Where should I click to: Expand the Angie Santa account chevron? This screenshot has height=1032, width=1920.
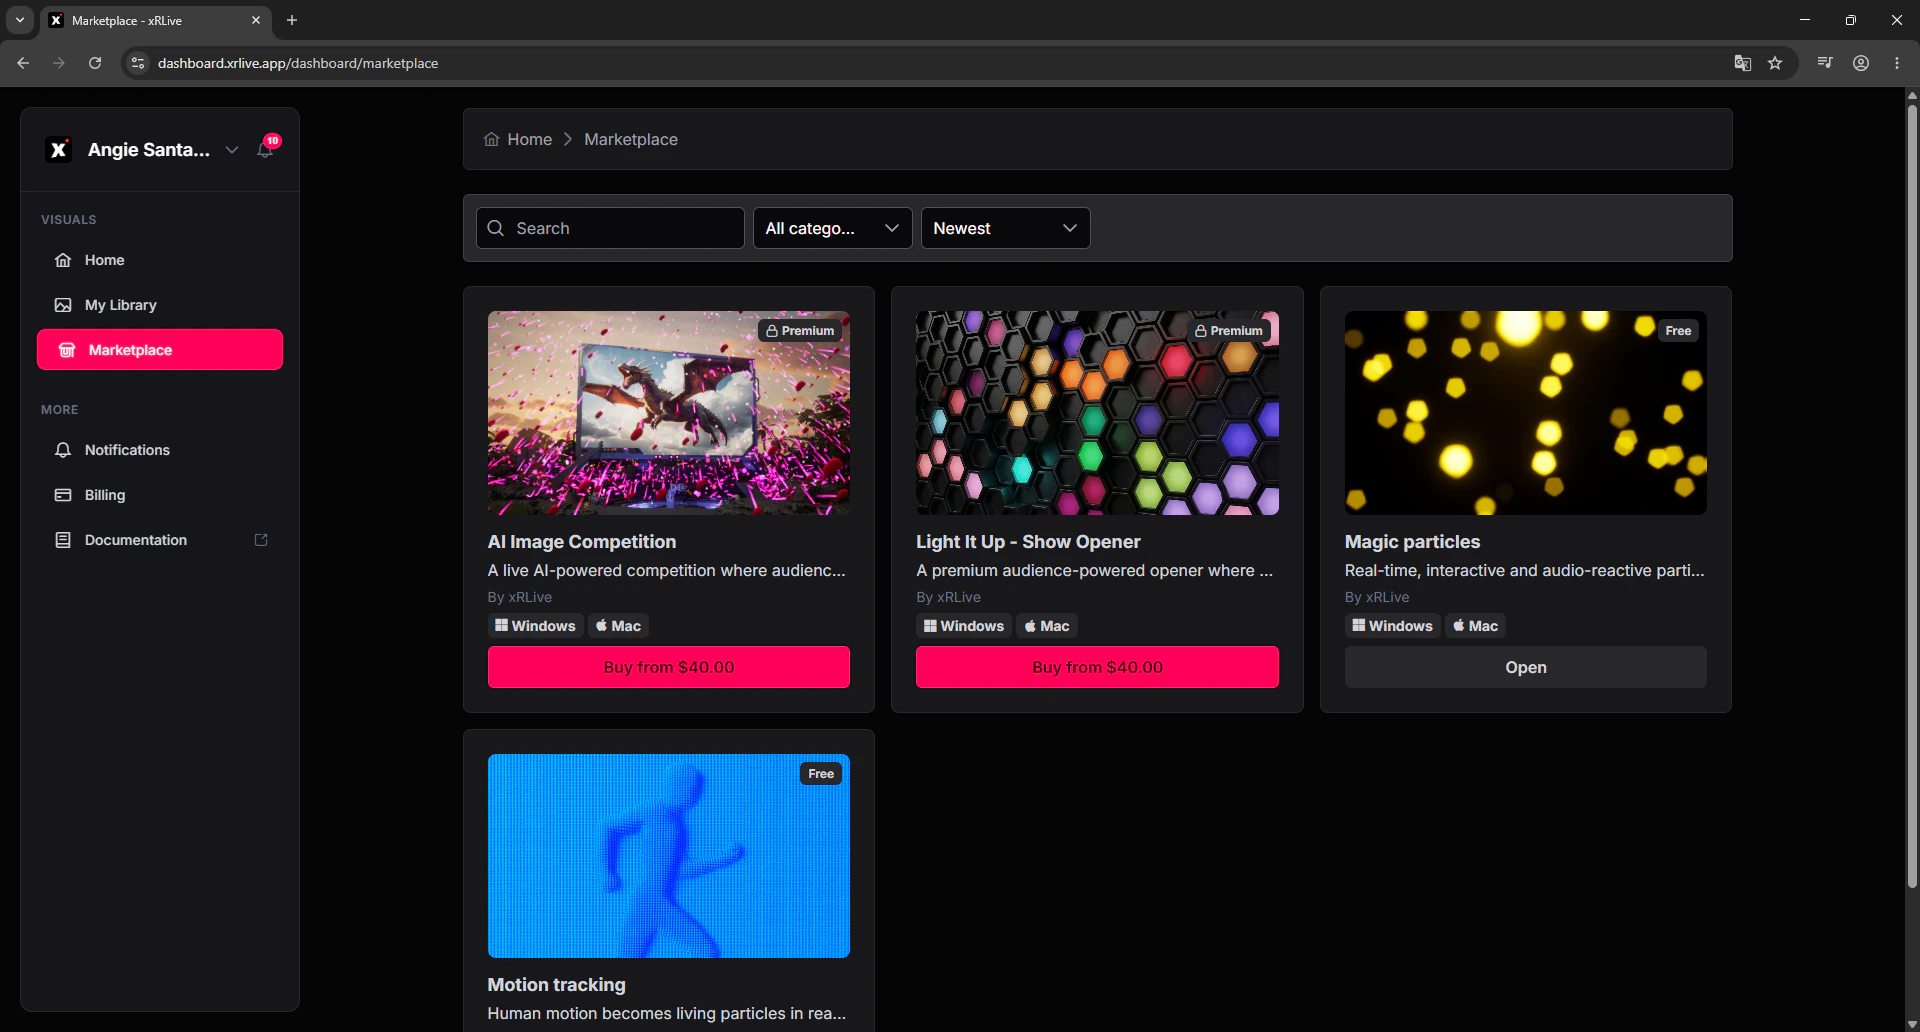pos(232,149)
